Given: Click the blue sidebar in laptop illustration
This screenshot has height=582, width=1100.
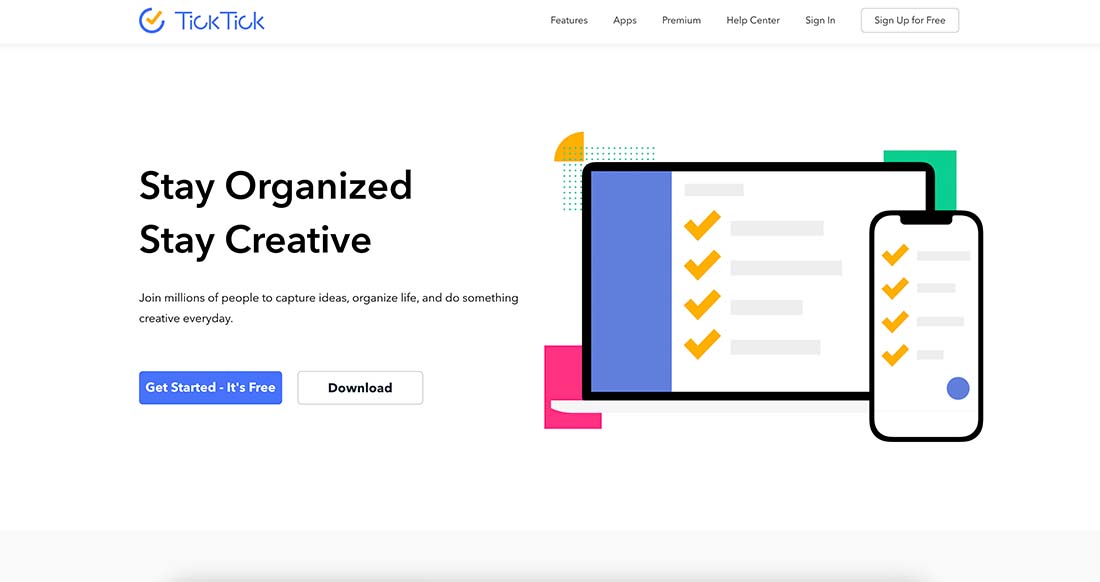Looking at the screenshot, I should click(631, 281).
